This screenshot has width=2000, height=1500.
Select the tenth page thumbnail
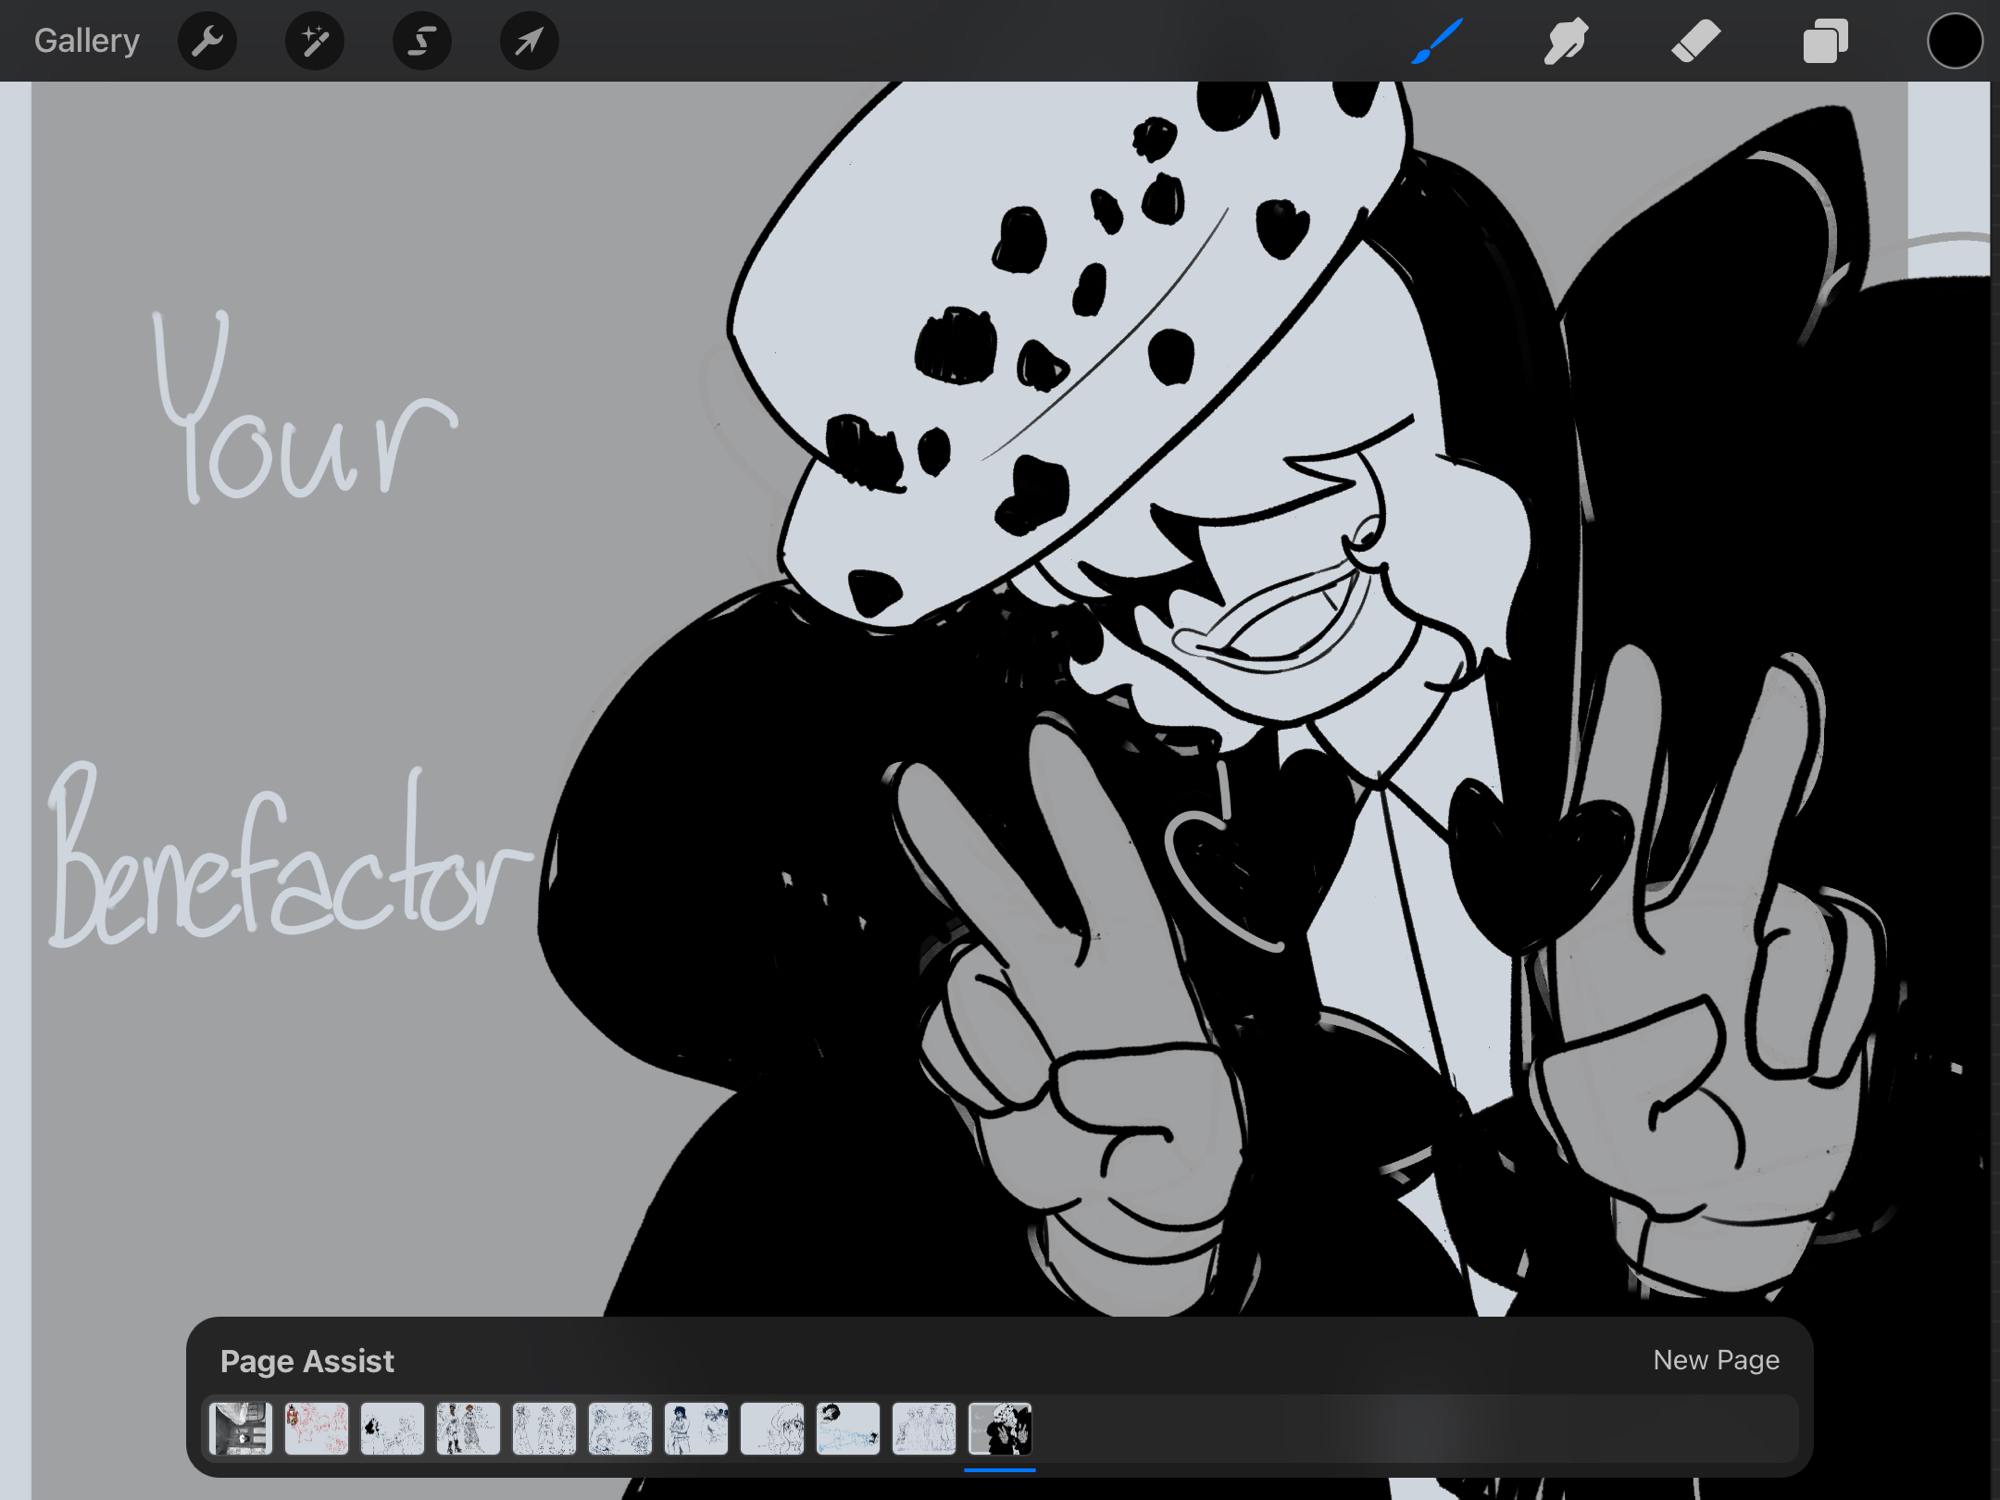coord(924,1428)
